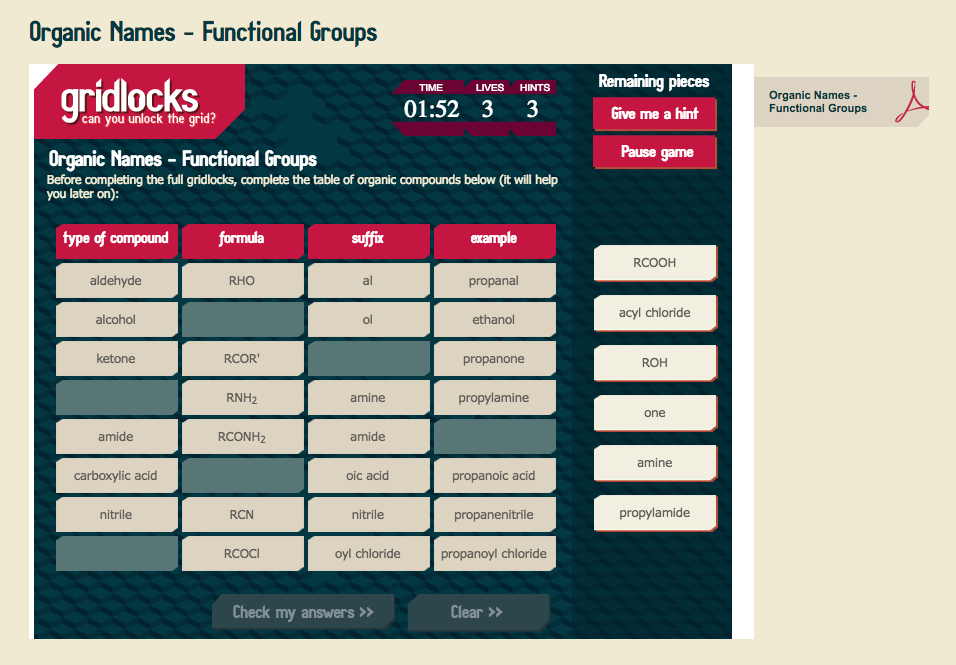Click the empty formula cell for carboxylic acid
The image size is (956, 665).
click(x=242, y=475)
